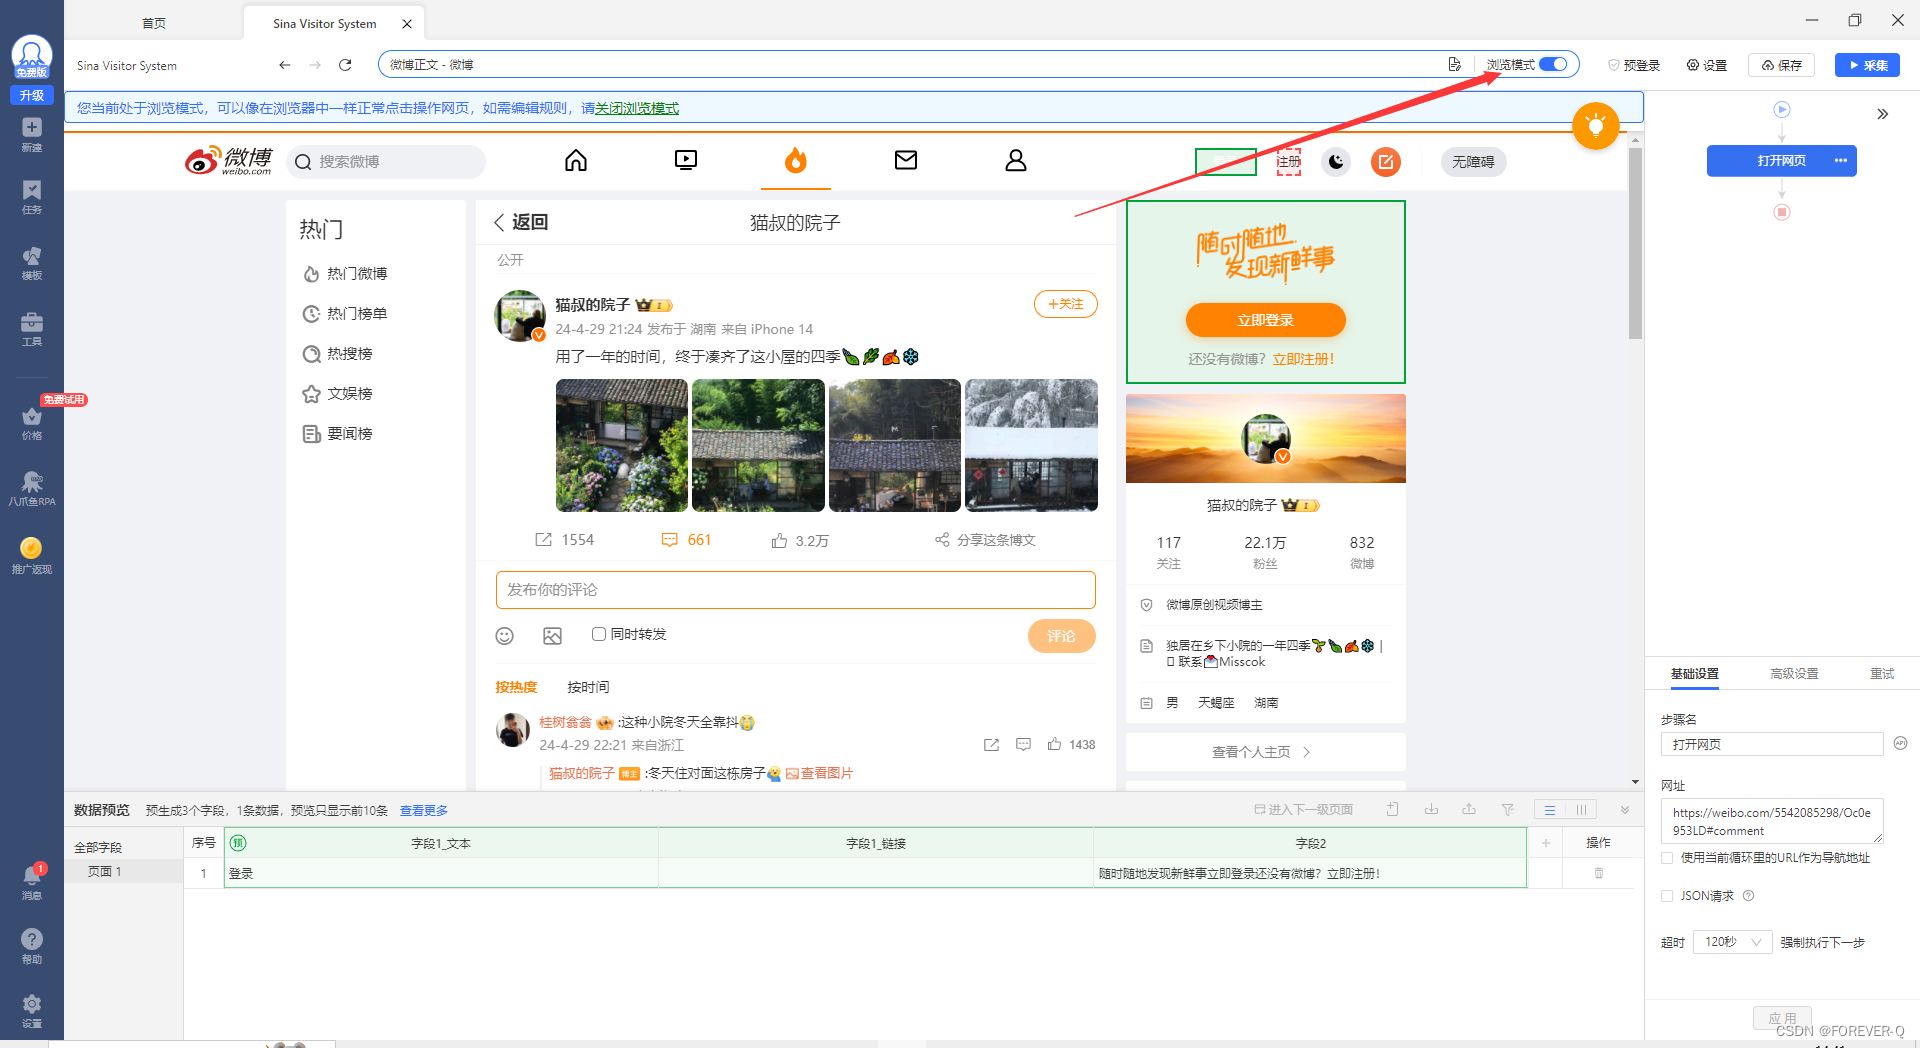Switch to the 重试 tab
The width and height of the screenshot is (1920, 1048).
1882,674
